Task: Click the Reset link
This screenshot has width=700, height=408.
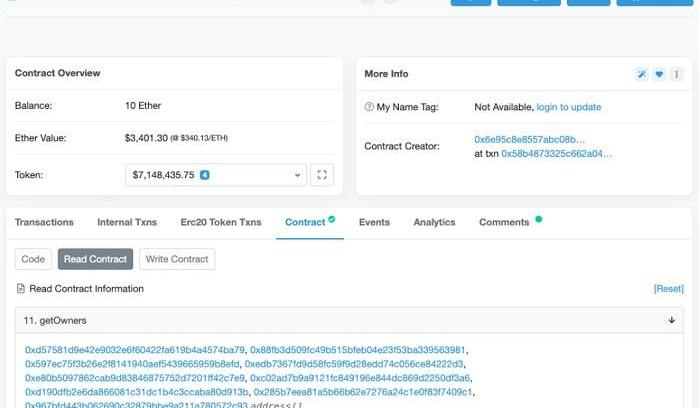Action: (x=668, y=289)
